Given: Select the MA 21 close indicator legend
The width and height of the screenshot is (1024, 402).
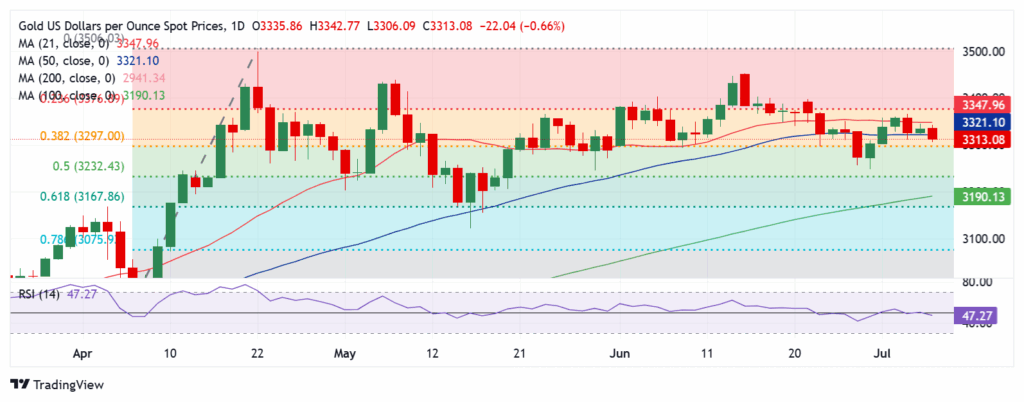Looking at the screenshot, I should (x=88, y=44).
